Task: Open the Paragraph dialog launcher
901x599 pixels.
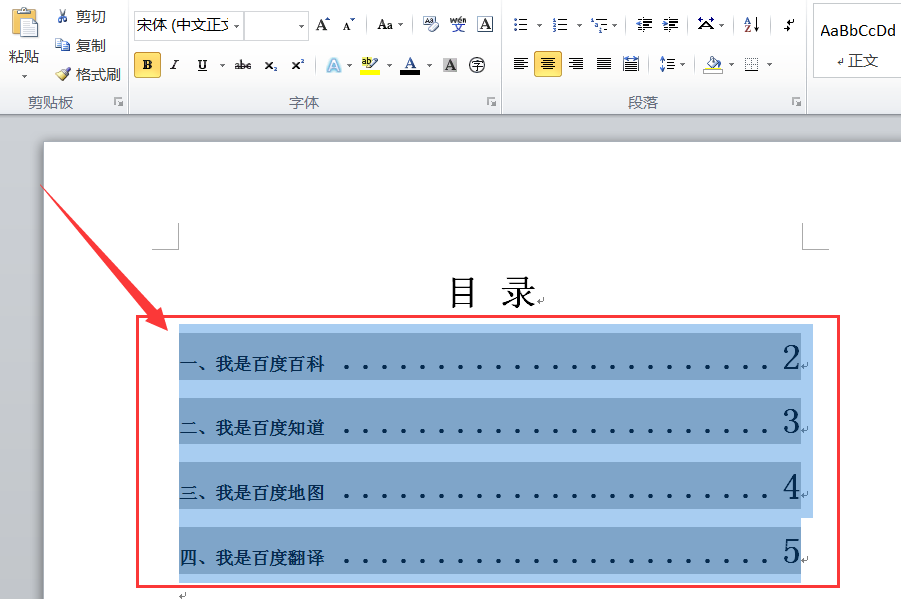Action: tap(796, 102)
